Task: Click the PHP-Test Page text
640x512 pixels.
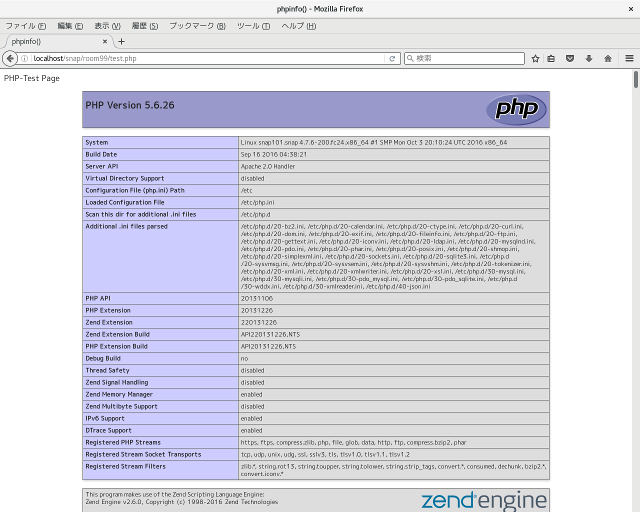Action: click(32, 78)
